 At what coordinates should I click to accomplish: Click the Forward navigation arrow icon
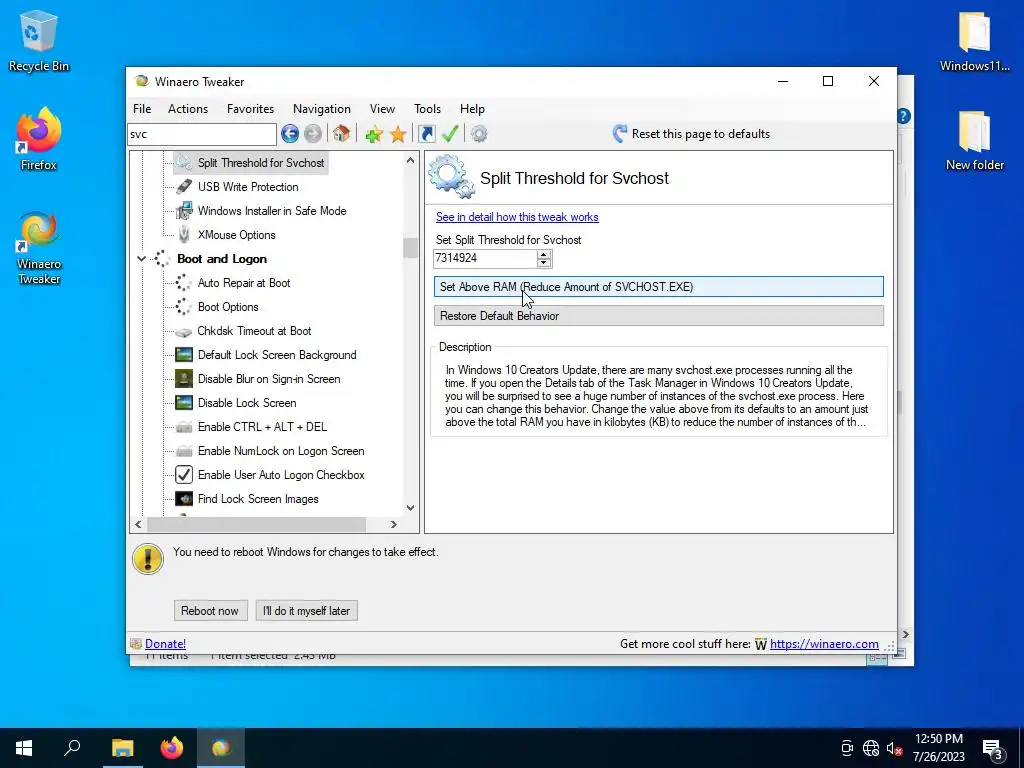pyautogui.click(x=313, y=134)
